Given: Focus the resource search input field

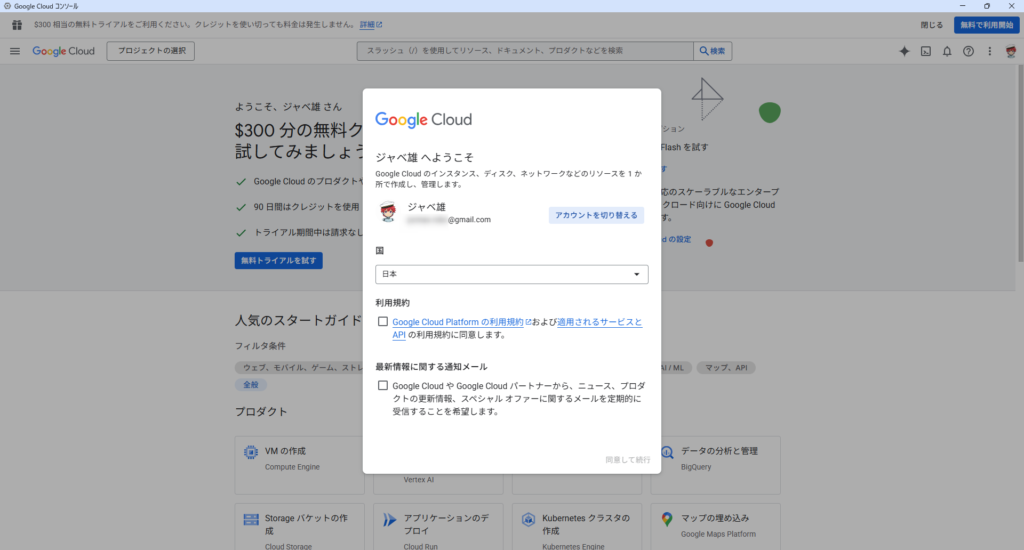Looking at the screenshot, I should pyautogui.click(x=525, y=51).
